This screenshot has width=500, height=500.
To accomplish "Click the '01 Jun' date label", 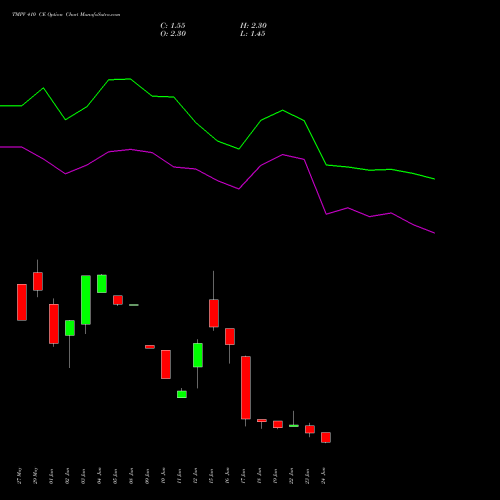I will (51, 476).
